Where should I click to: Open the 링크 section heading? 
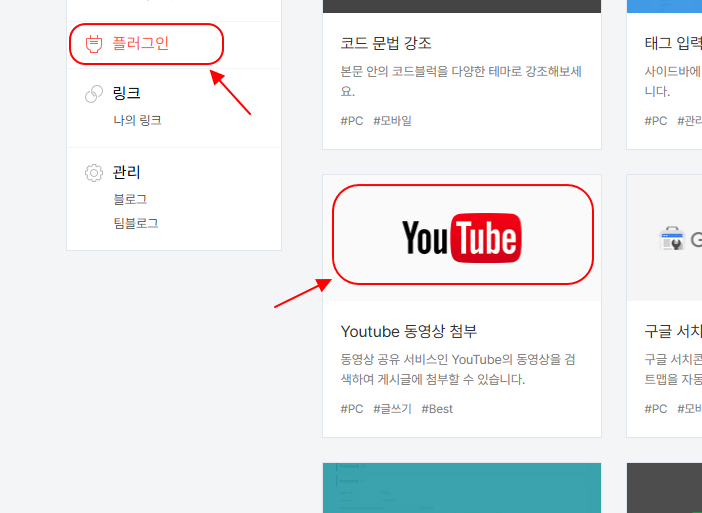click(x=126, y=93)
